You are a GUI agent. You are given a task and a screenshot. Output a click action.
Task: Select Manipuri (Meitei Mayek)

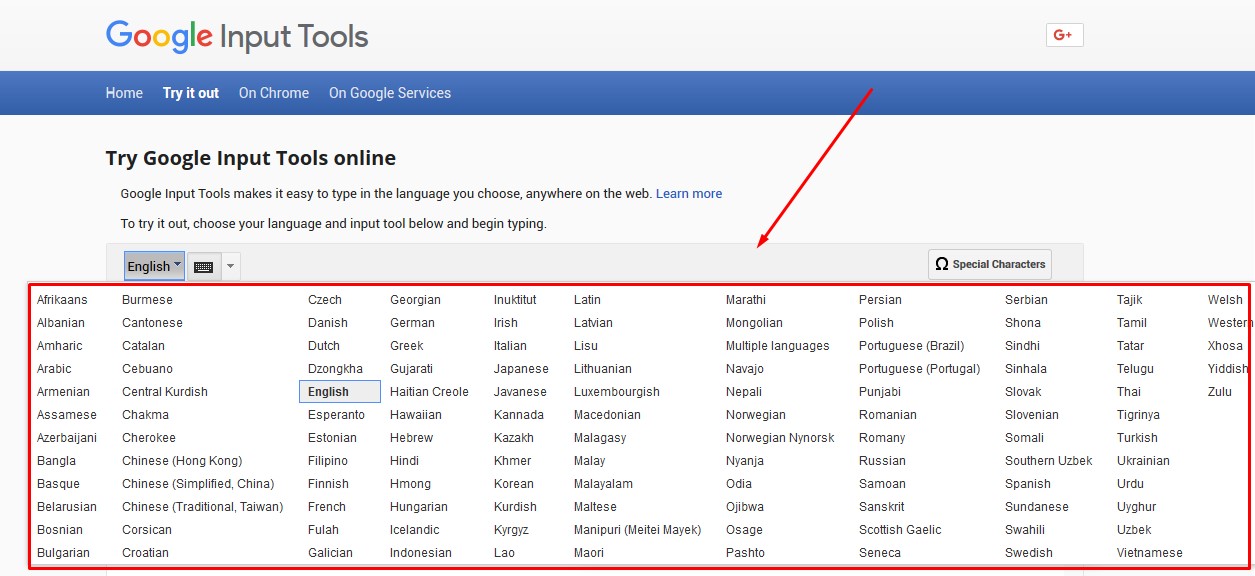(638, 530)
